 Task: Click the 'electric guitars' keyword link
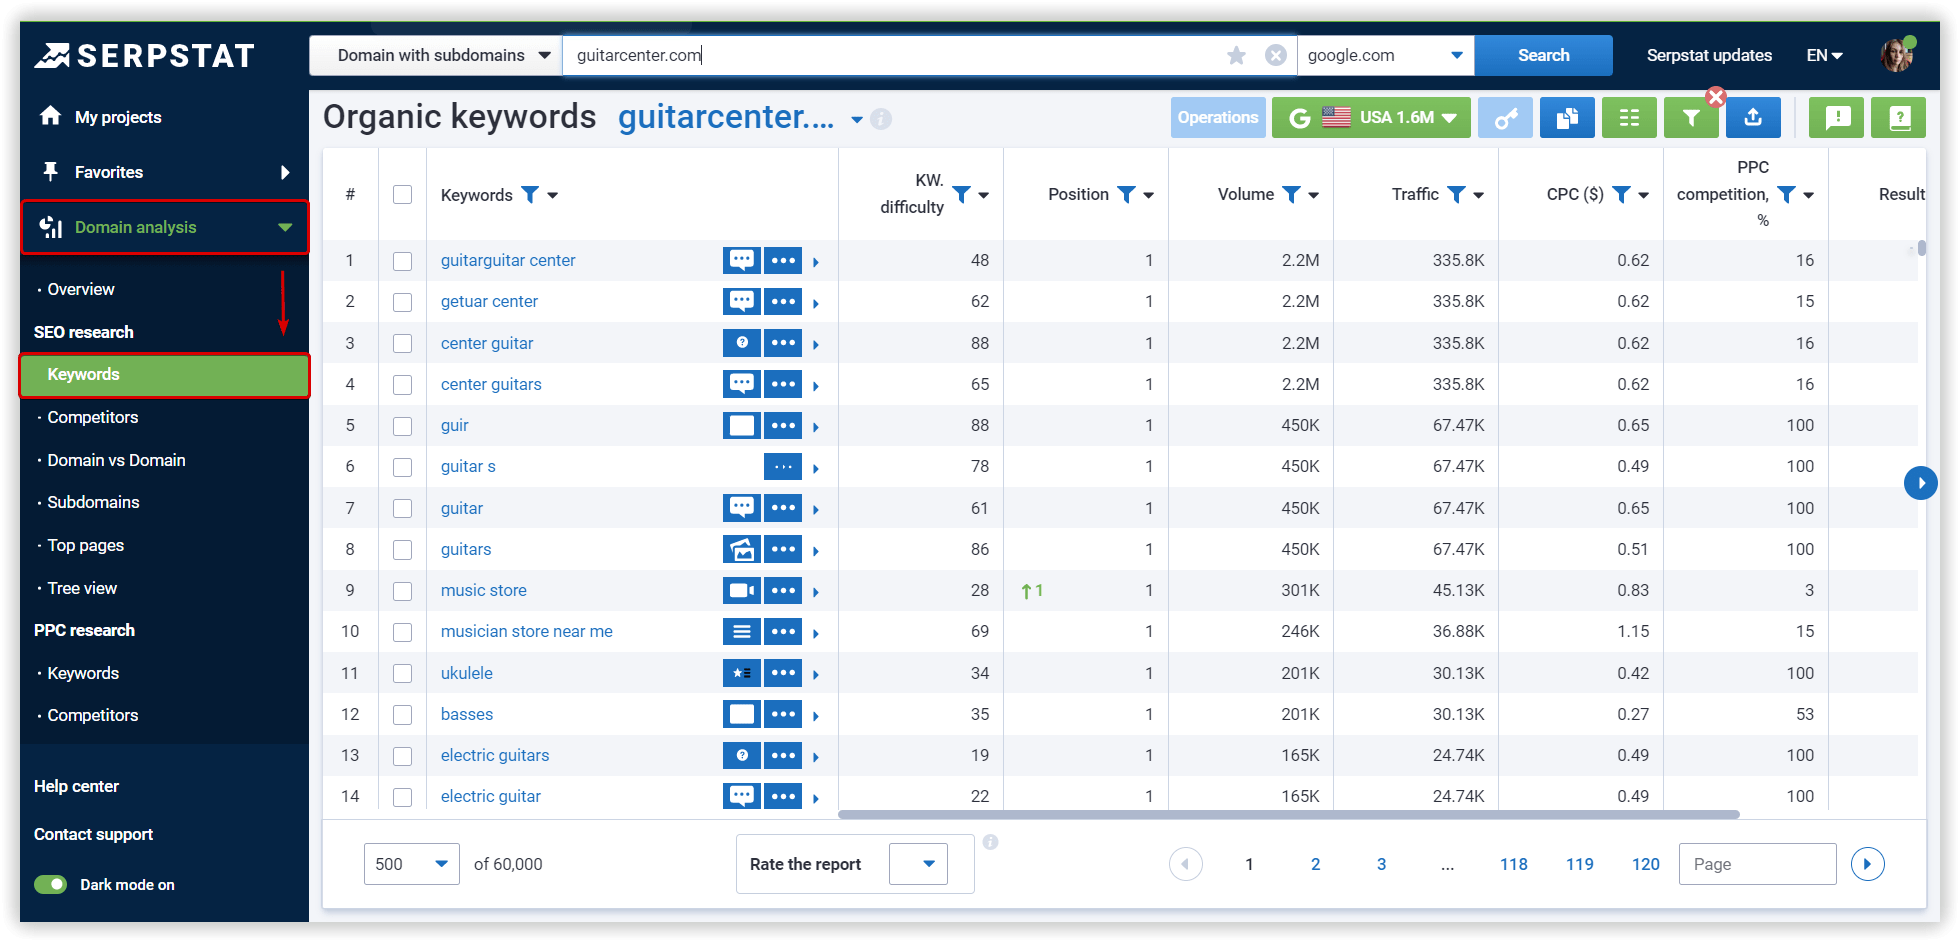click(x=494, y=755)
